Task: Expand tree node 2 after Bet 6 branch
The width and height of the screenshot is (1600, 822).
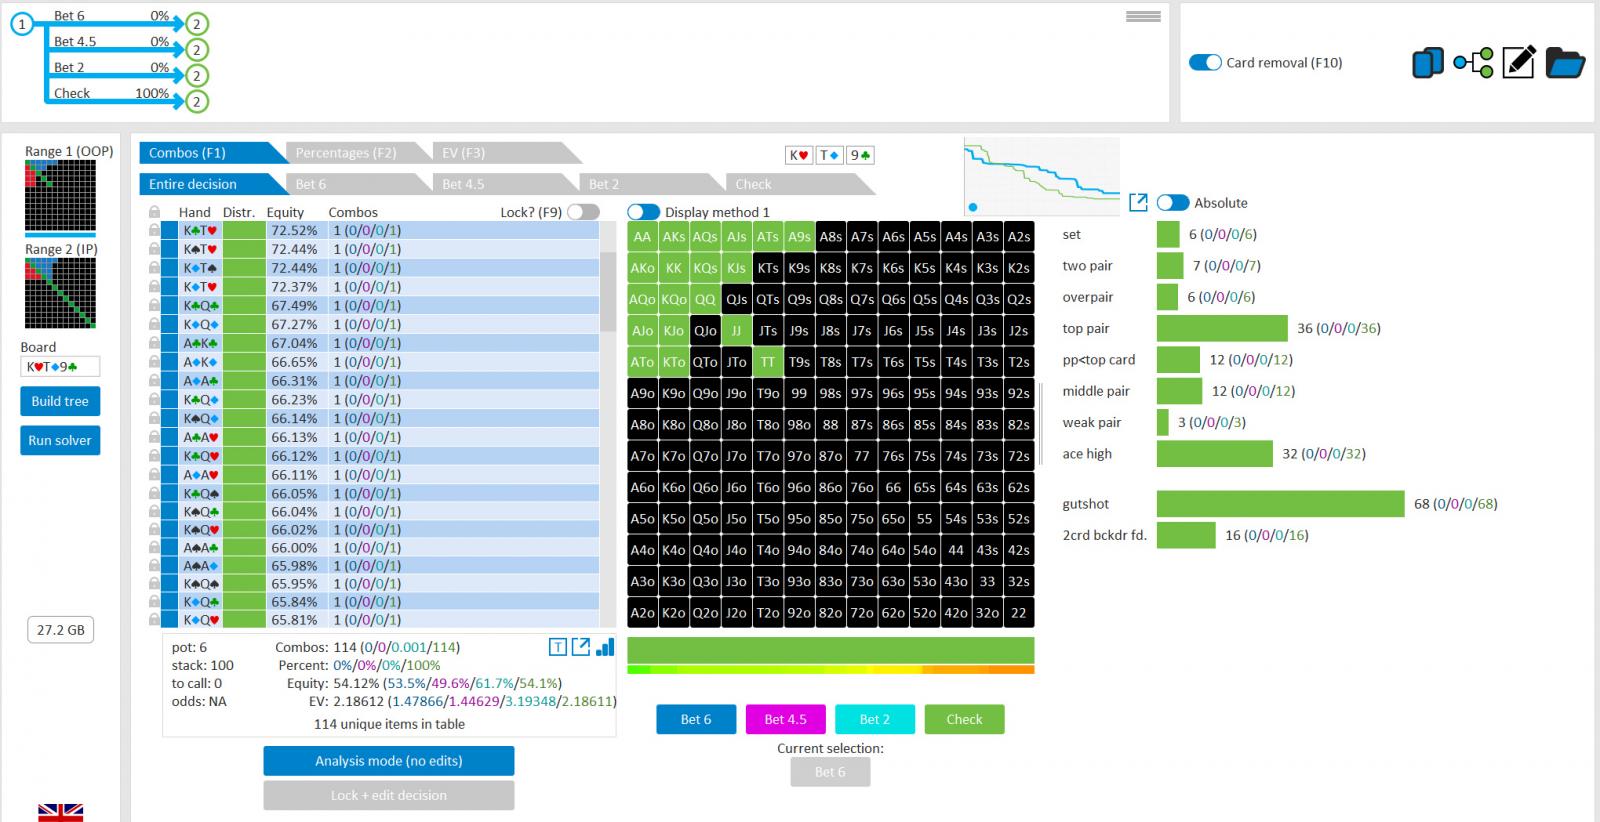Action: tap(197, 24)
